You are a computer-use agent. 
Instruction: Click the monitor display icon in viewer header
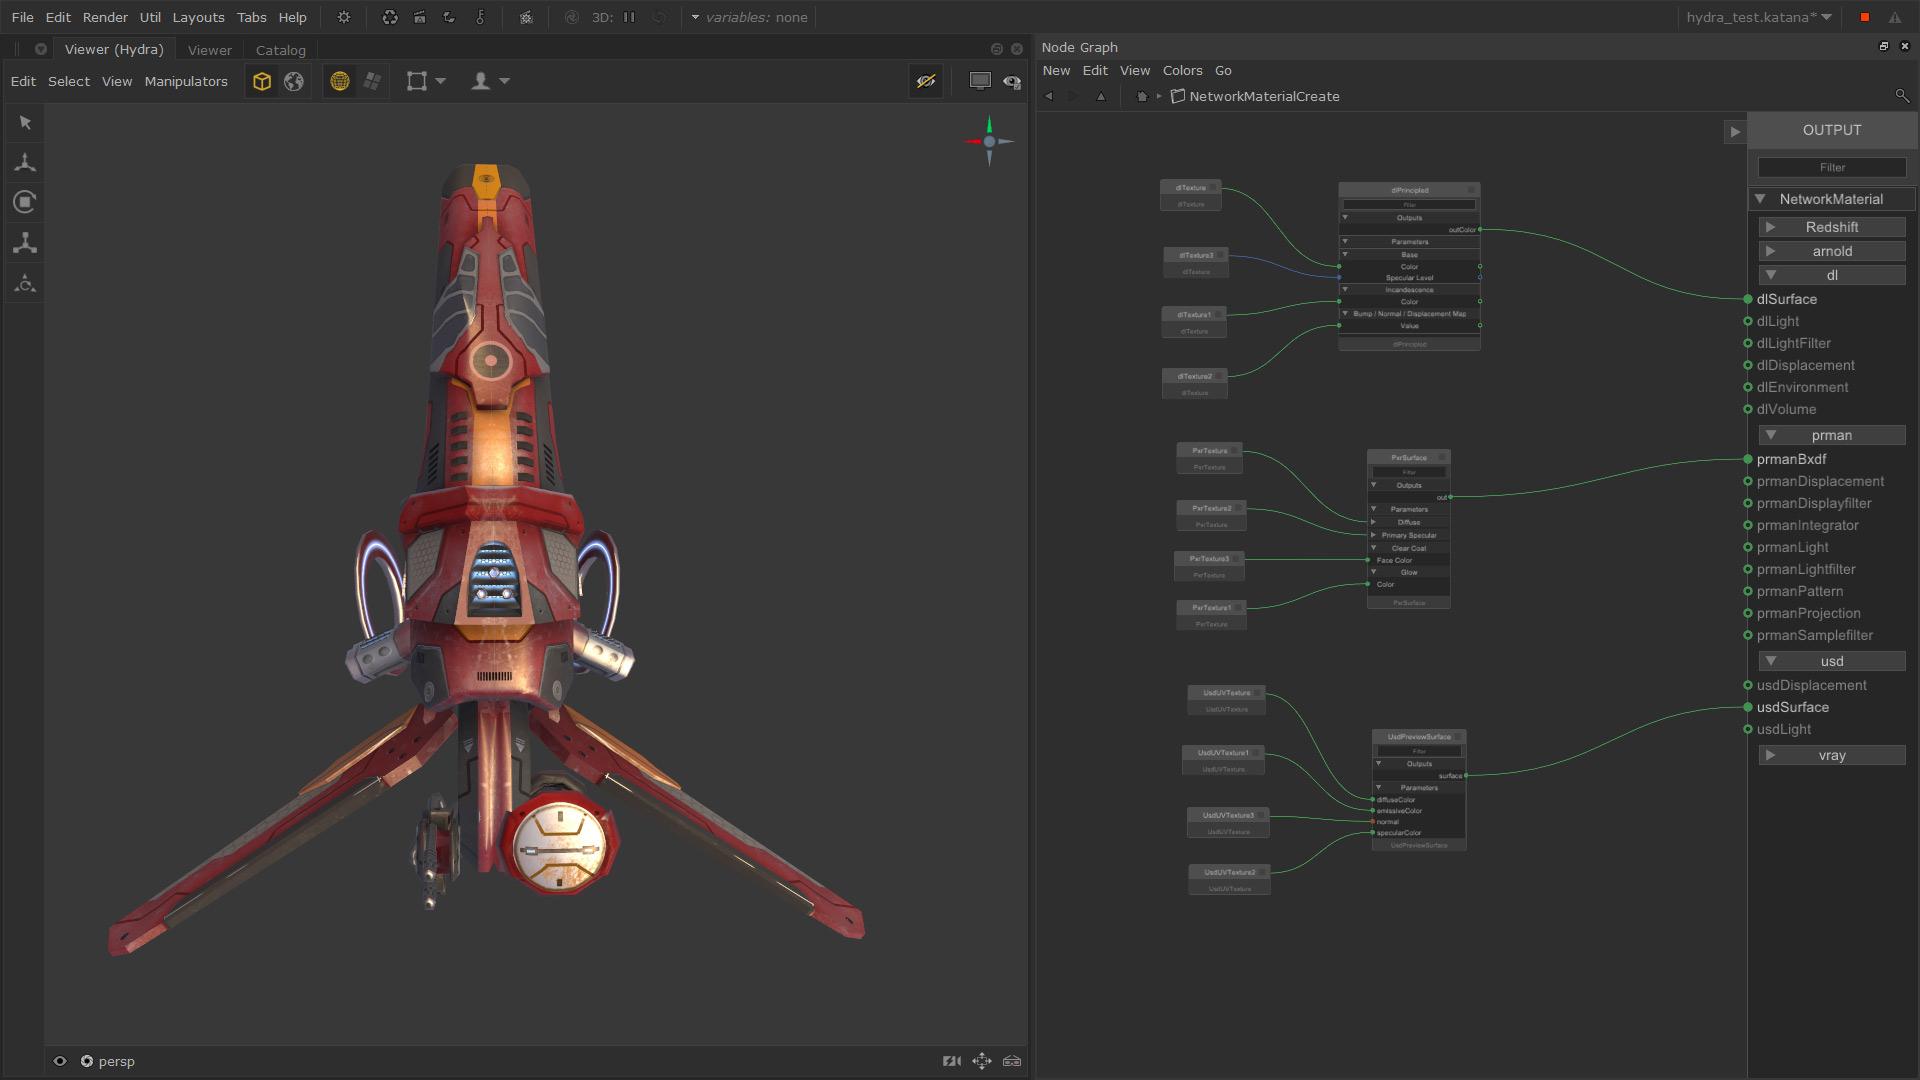[x=979, y=81]
